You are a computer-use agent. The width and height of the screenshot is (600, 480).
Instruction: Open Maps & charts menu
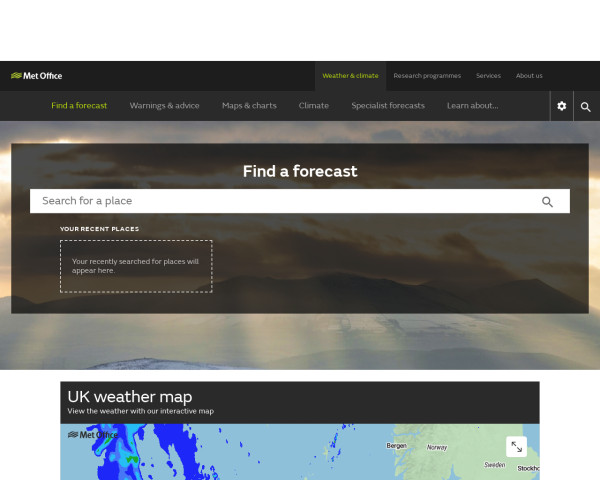pyautogui.click(x=249, y=106)
